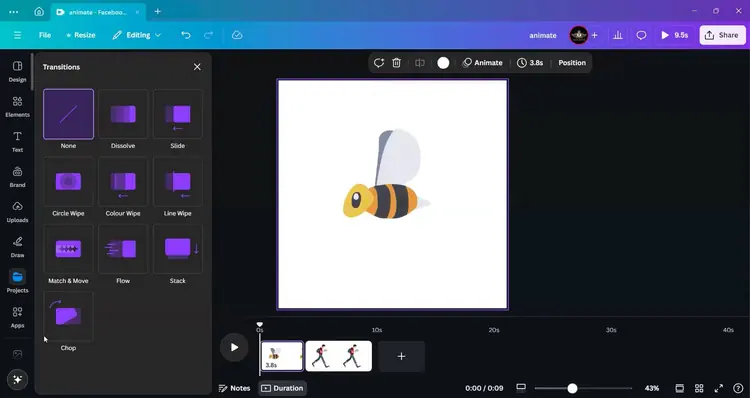Screen dimensions: 750x398
Task: Open the help question mark
Action: pyautogui.click(x=738, y=388)
